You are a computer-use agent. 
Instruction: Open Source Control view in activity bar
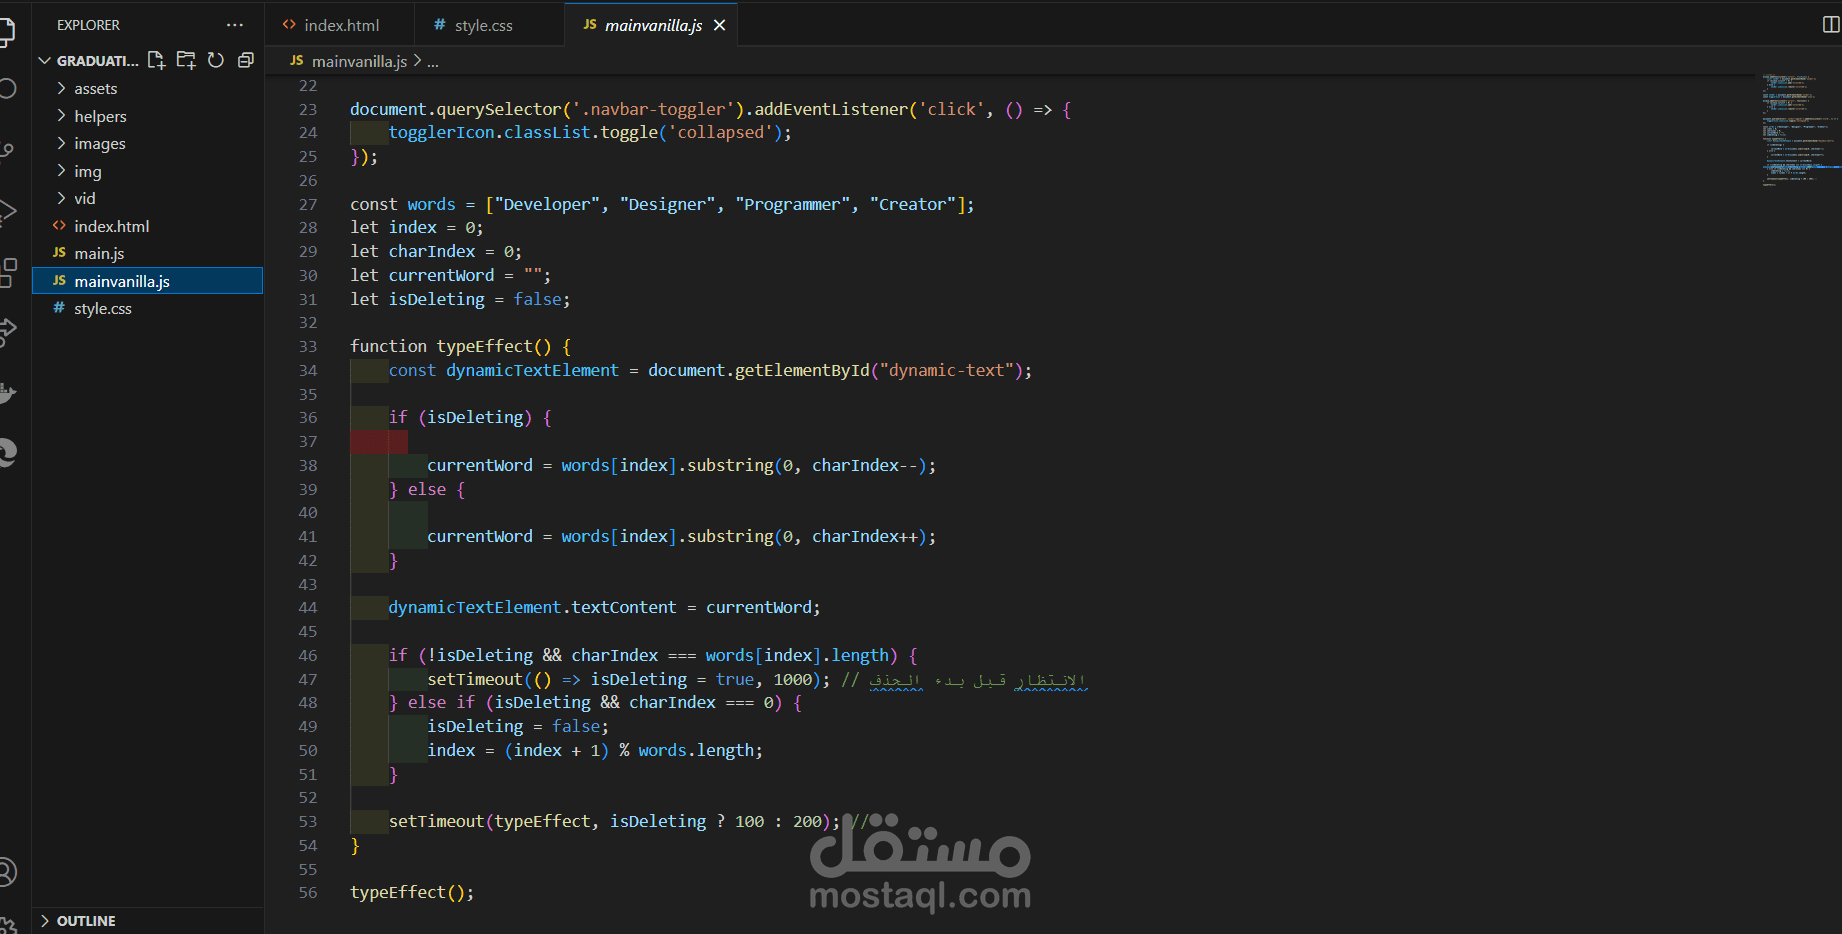coord(6,151)
